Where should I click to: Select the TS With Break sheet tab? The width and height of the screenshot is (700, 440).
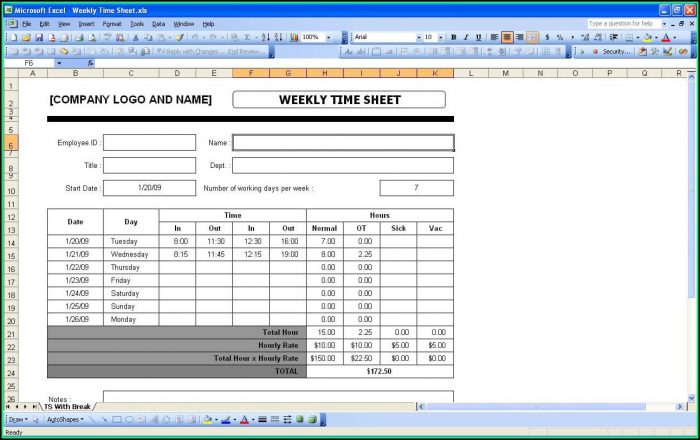click(67, 407)
